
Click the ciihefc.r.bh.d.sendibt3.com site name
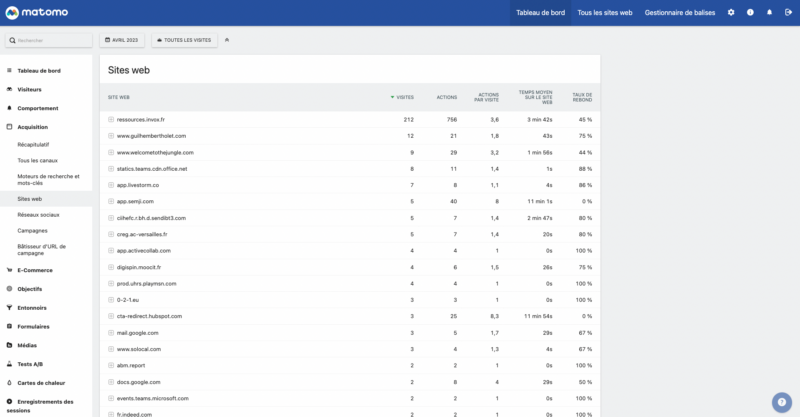click(x=151, y=218)
